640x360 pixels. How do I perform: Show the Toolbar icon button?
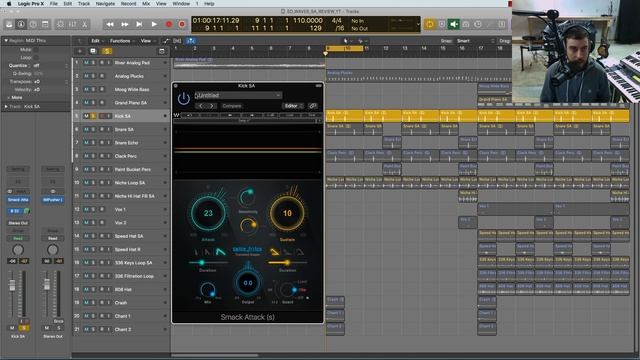(45, 24)
